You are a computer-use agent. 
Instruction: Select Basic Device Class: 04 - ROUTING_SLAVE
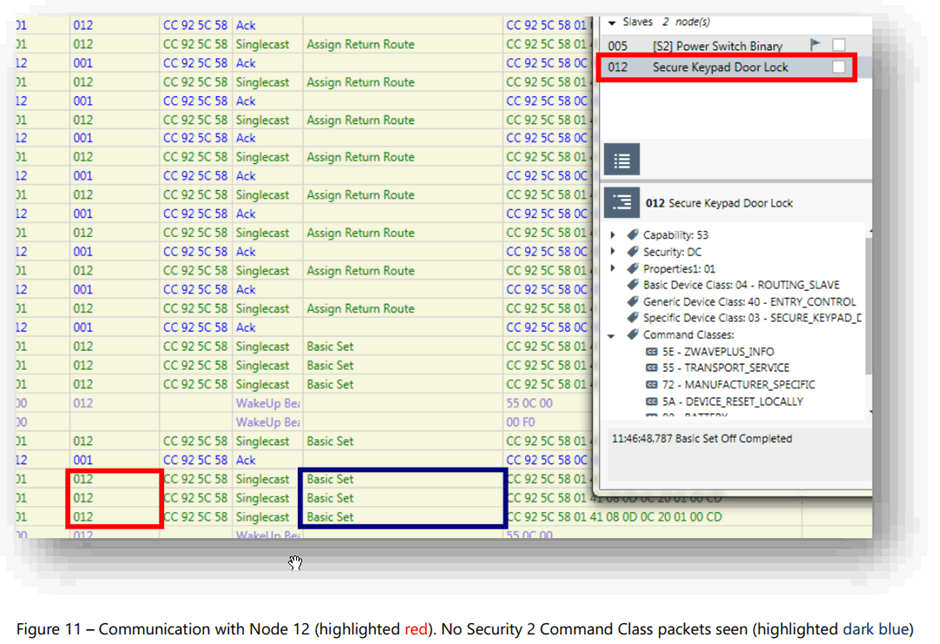click(741, 285)
